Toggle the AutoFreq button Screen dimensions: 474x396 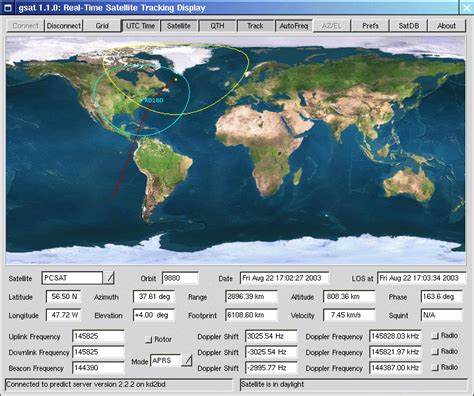[294, 26]
